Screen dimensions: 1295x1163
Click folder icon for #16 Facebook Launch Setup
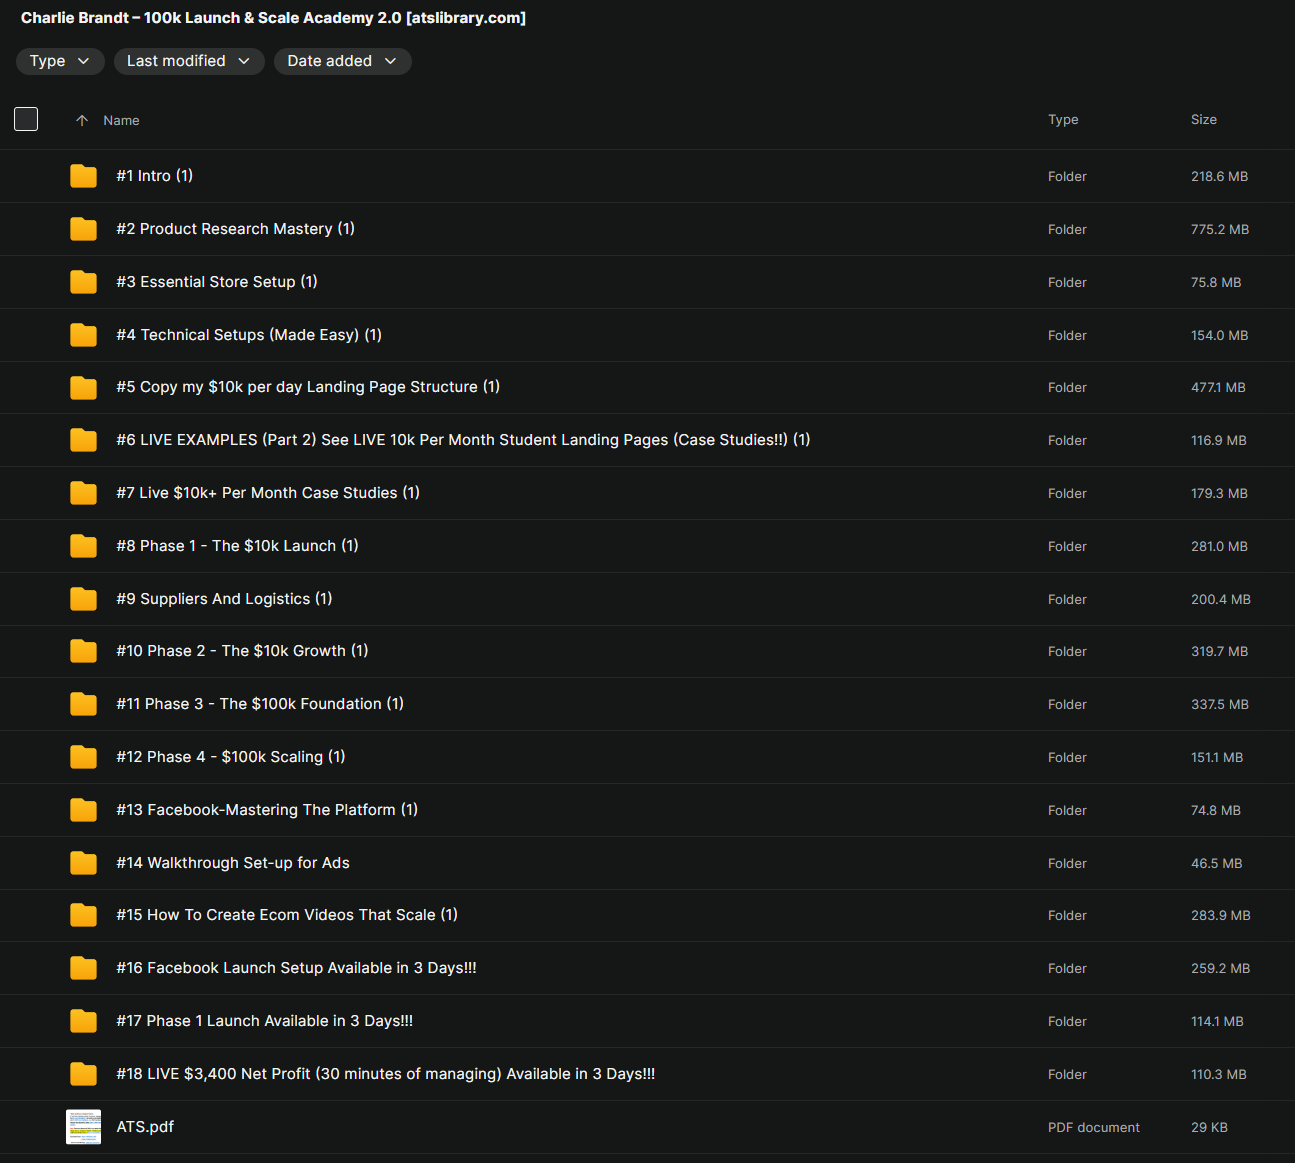tap(84, 968)
